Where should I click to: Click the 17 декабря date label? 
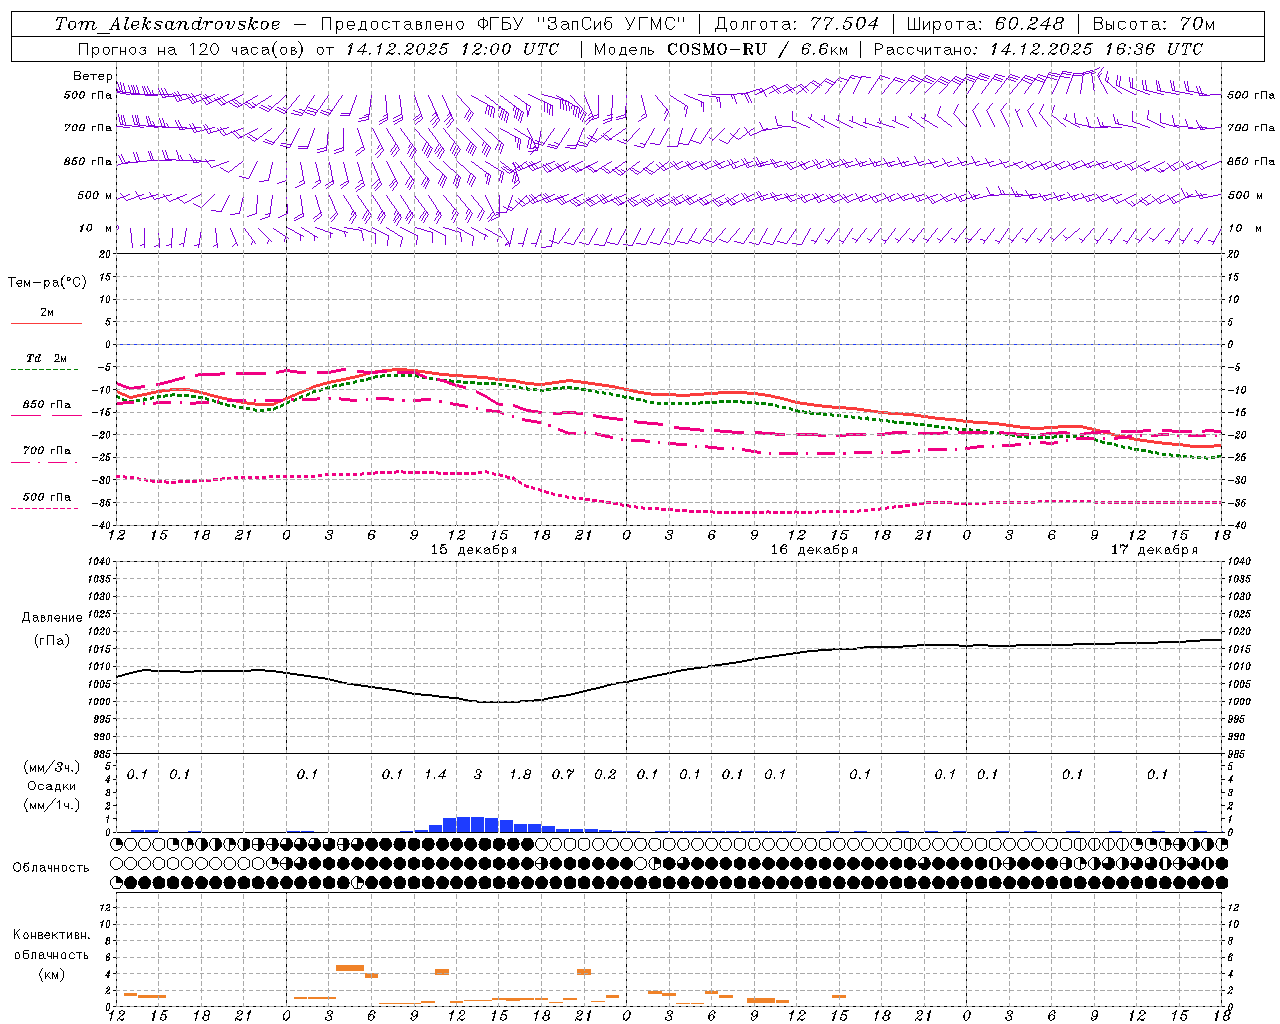coord(1154,549)
